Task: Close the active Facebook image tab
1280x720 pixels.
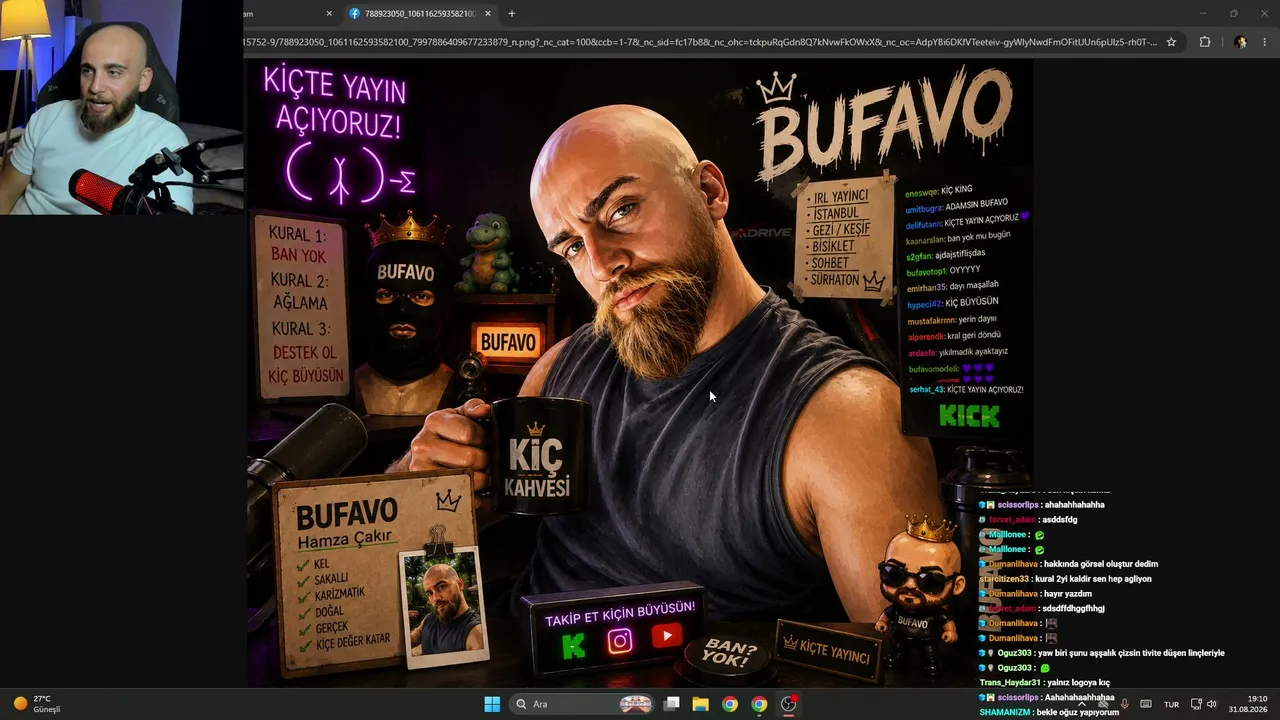Action: [487, 14]
